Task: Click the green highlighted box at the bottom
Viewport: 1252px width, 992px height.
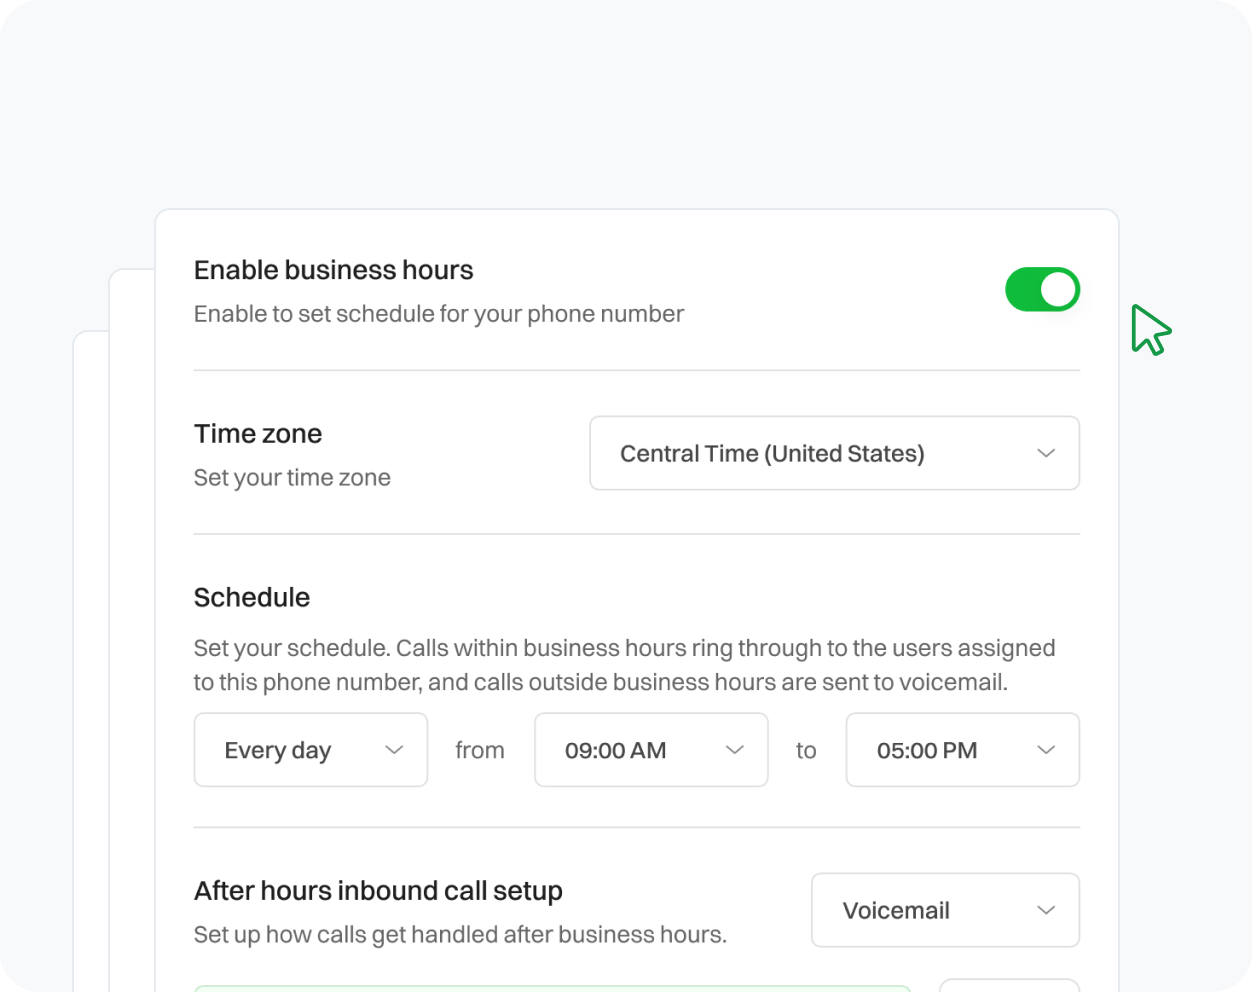Action: pos(552,988)
